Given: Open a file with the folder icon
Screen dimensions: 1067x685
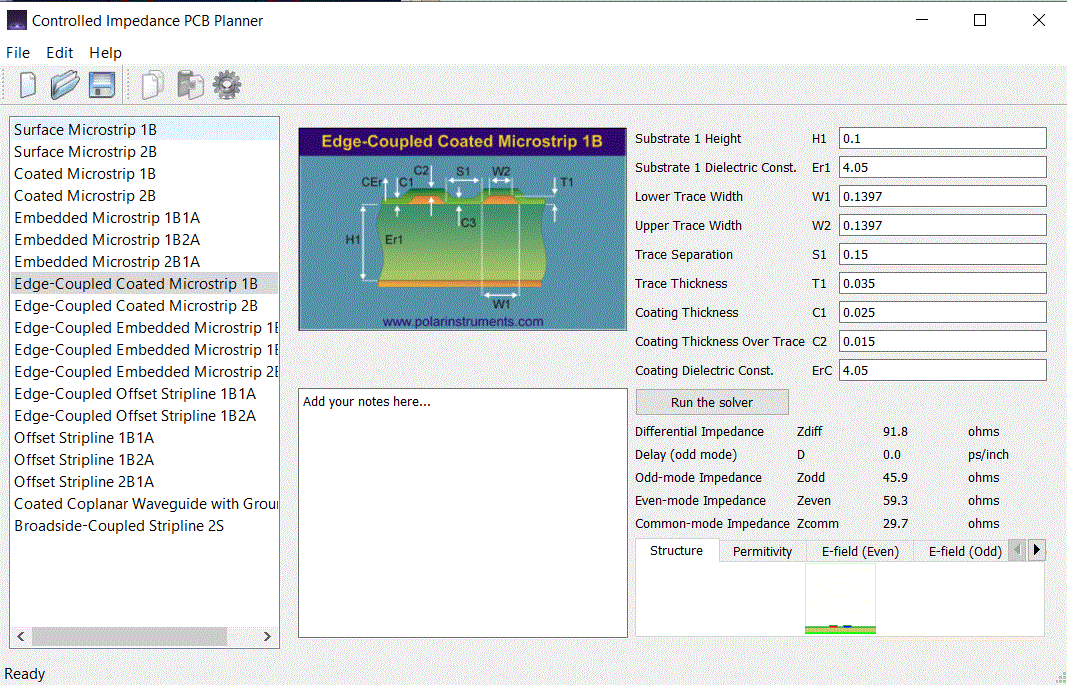Looking at the screenshot, I should 65,85.
